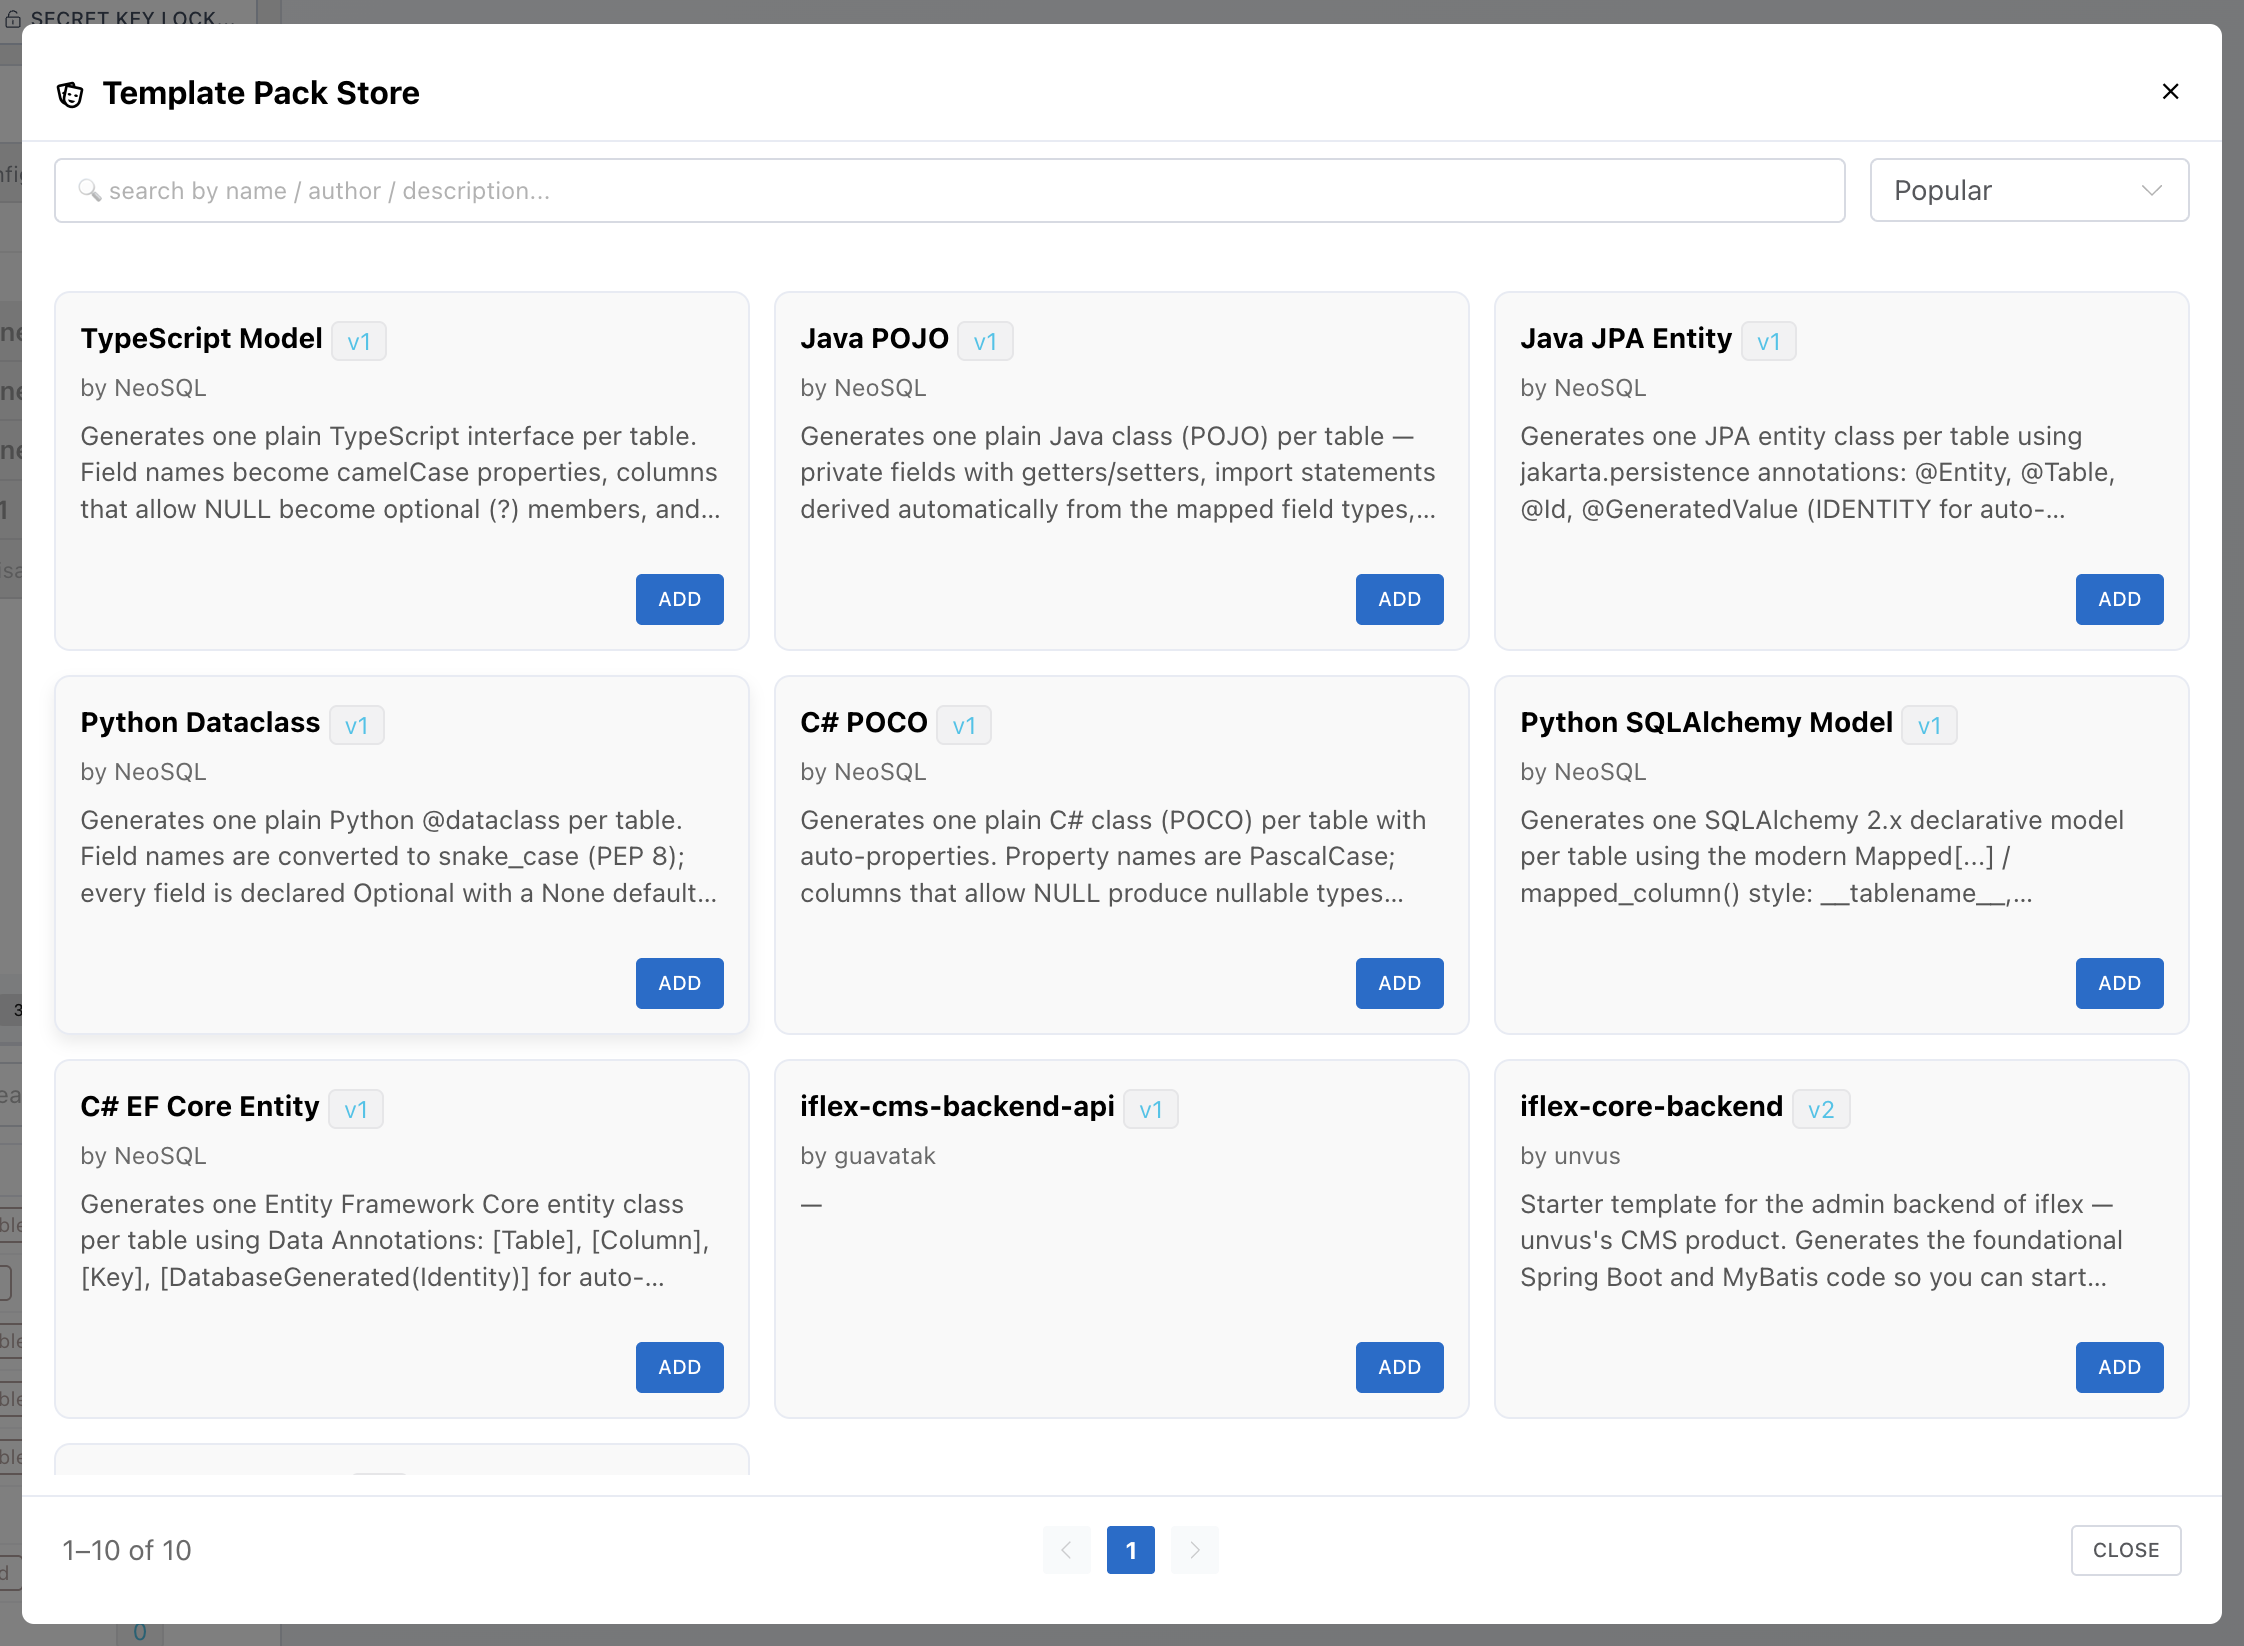Select page 1 in pagination
The image size is (2244, 1646).
tap(1130, 1550)
